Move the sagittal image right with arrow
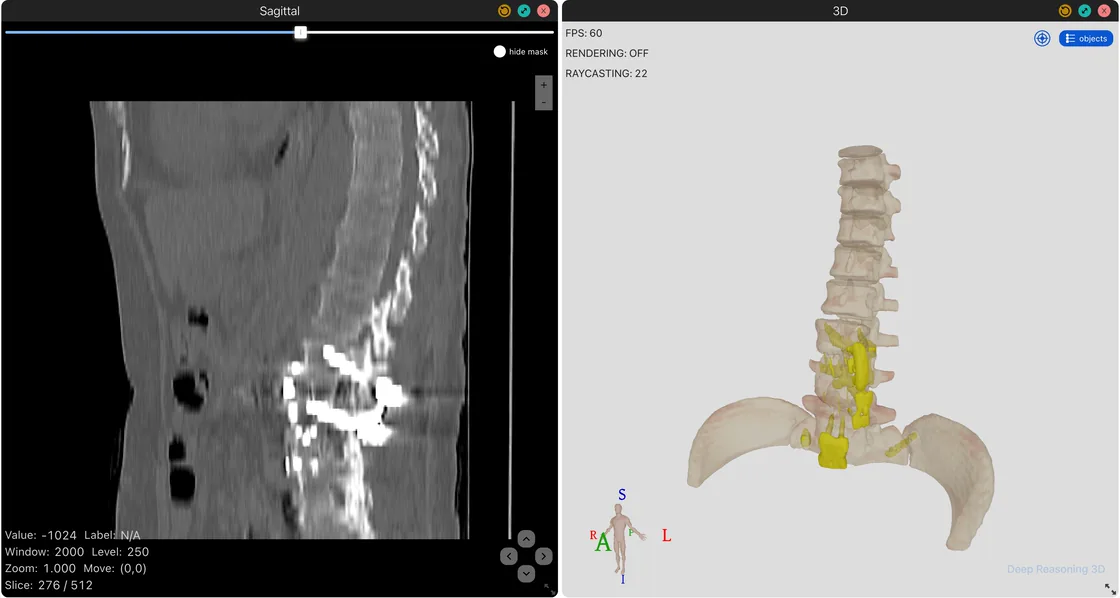The height and width of the screenshot is (598, 1120). click(544, 556)
